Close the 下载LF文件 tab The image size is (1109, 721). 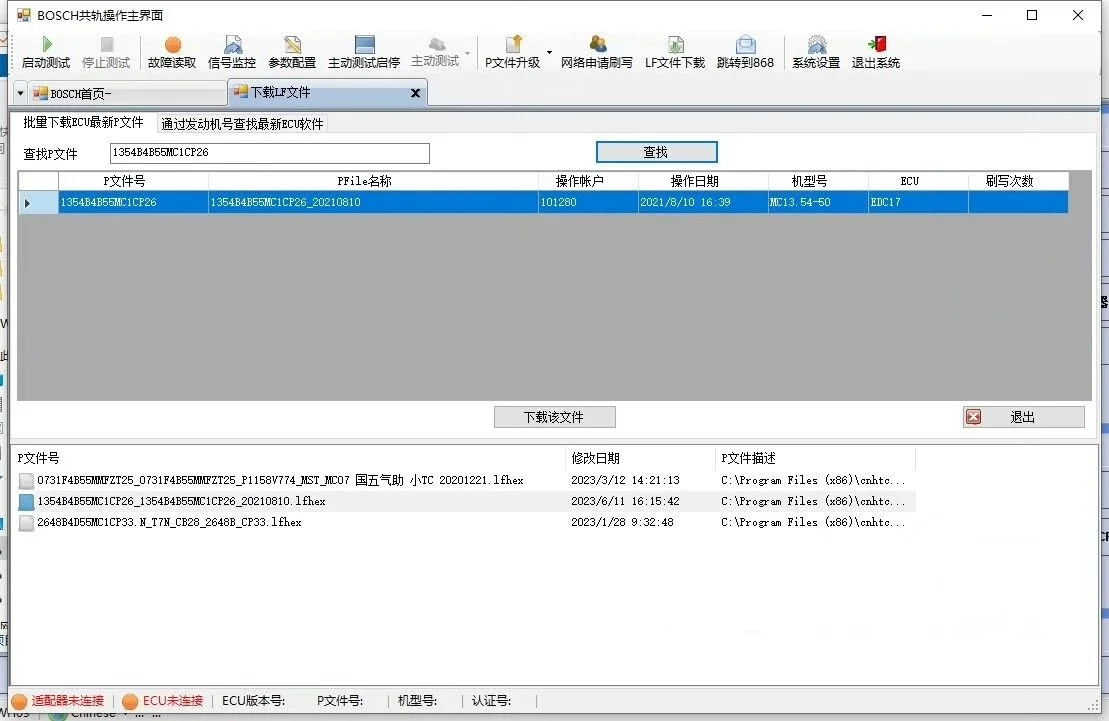(416, 93)
